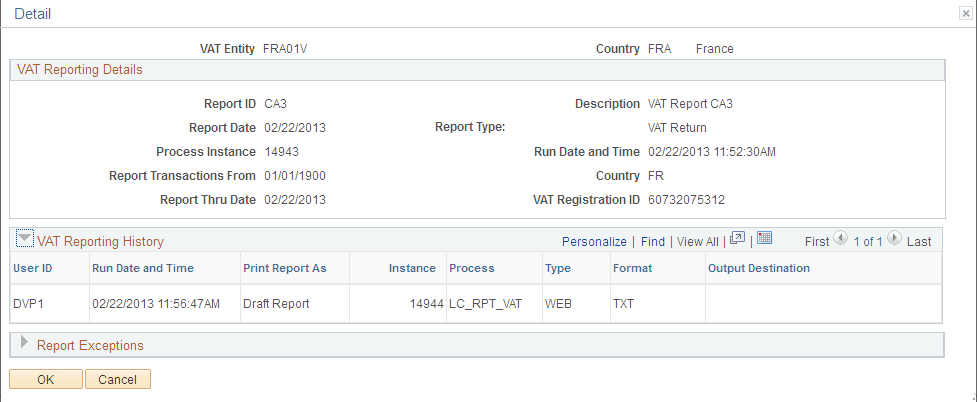
Task: Show next row arrow icon
Action: (895, 238)
